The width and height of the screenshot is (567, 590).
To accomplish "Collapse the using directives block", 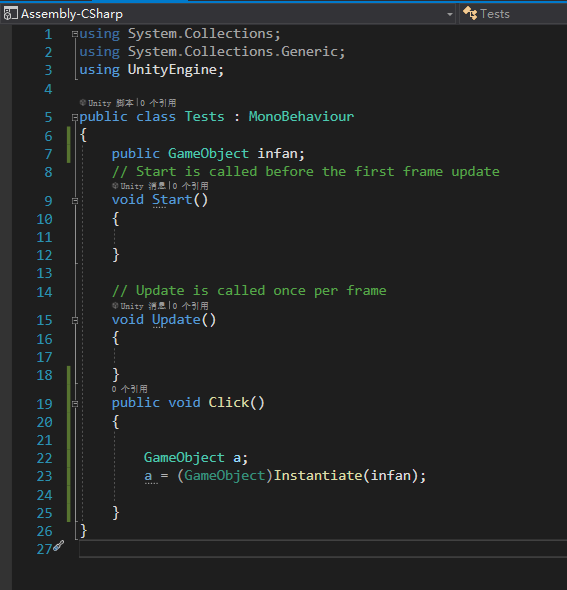I will click(75, 34).
